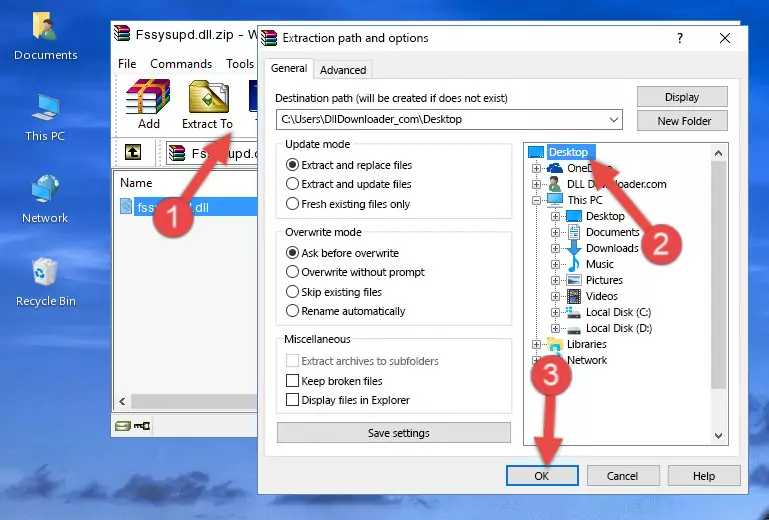769x520 pixels.
Task: Expand the Documents tree node
Action: (x=555, y=233)
